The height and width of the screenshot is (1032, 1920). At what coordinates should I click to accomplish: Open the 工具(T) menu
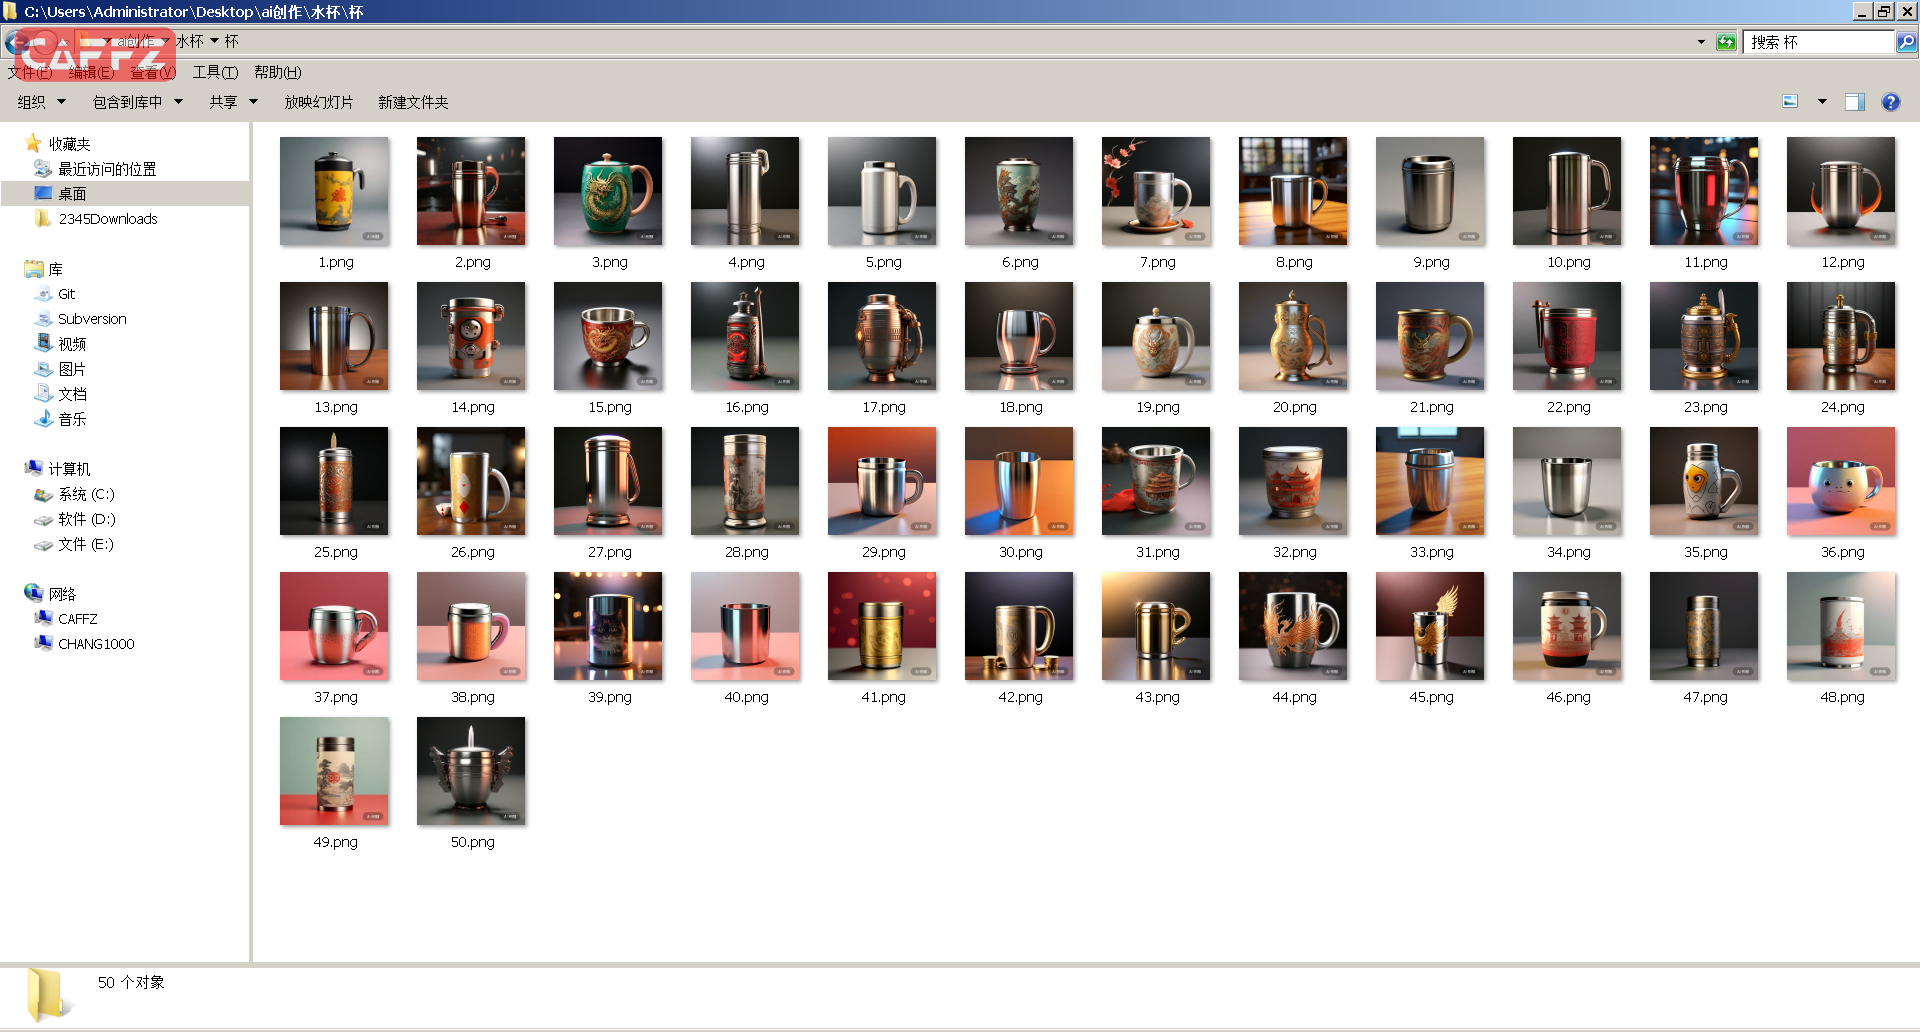215,72
